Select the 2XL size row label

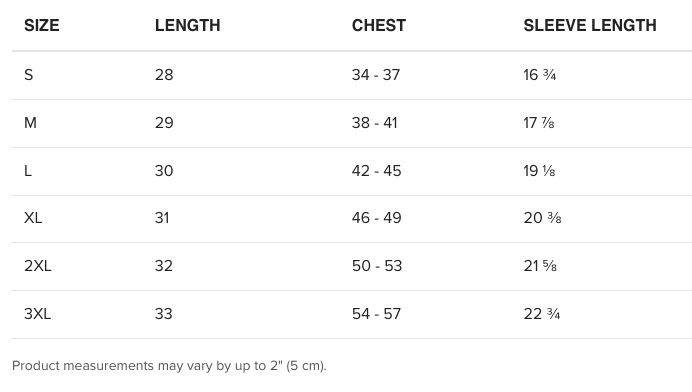tap(38, 266)
